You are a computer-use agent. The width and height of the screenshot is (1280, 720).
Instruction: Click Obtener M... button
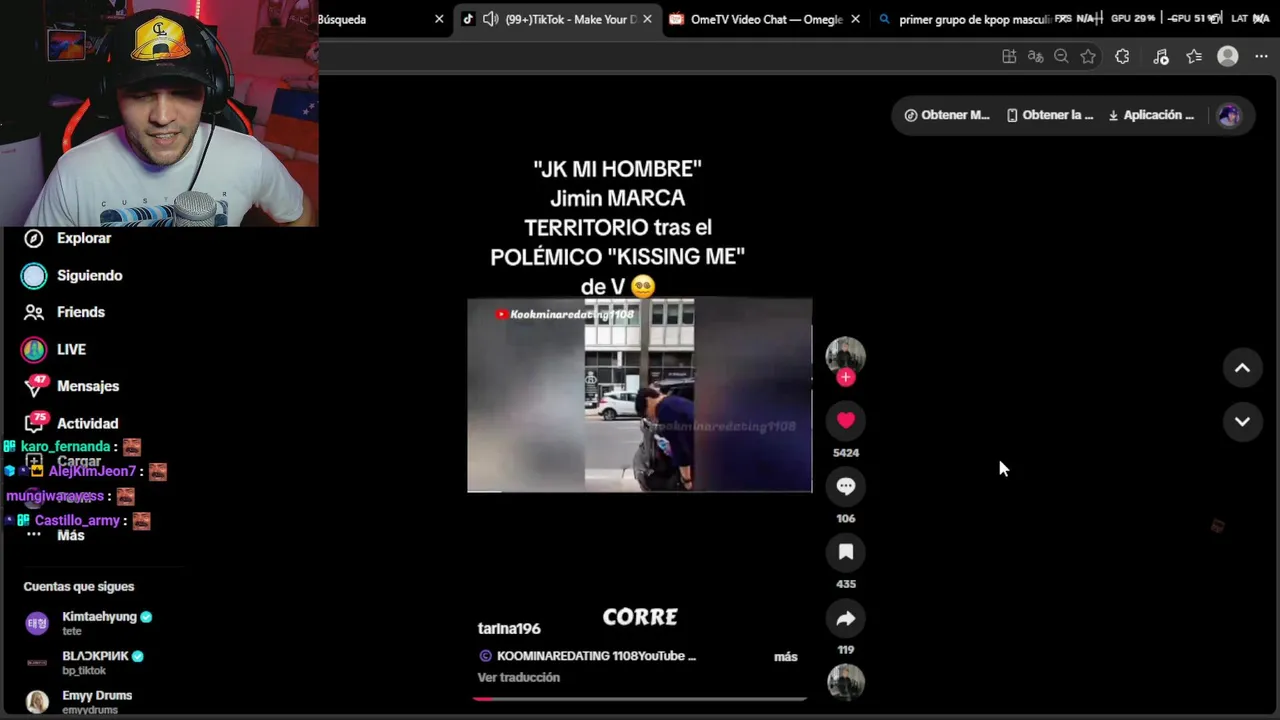[x=946, y=115]
